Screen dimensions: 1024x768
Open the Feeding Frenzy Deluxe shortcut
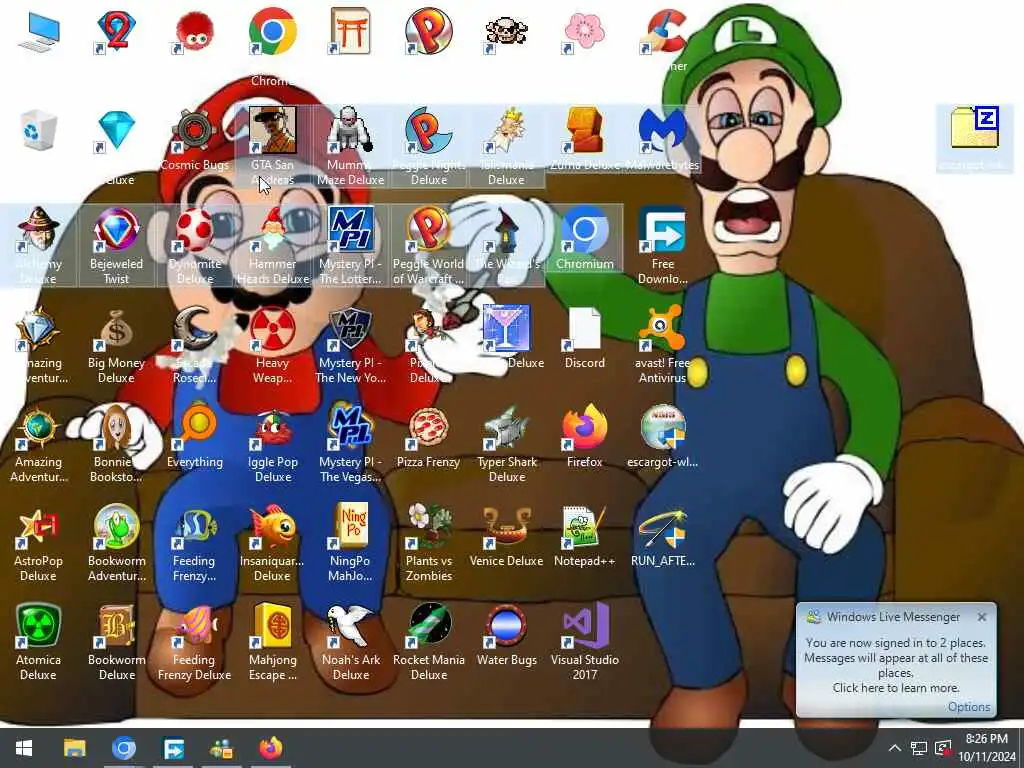(194, 626)
